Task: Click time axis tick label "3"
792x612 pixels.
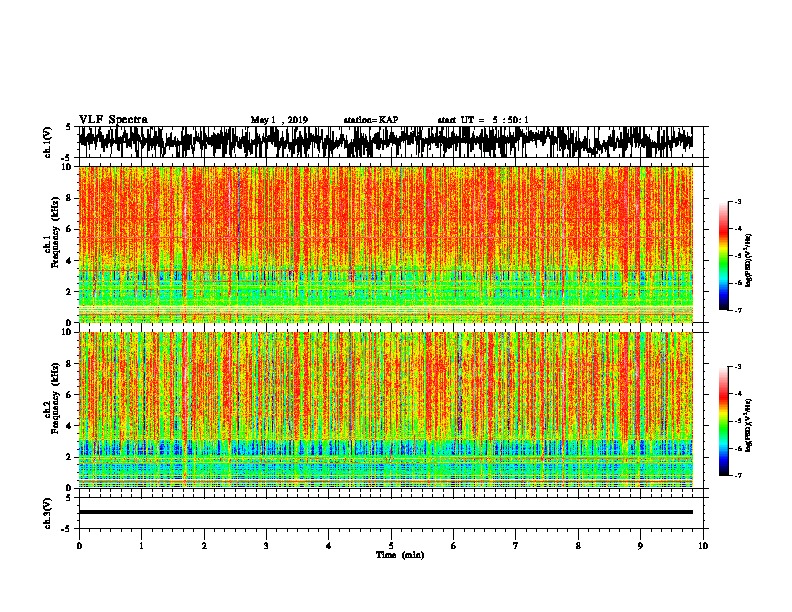Action: pos(266,546)
